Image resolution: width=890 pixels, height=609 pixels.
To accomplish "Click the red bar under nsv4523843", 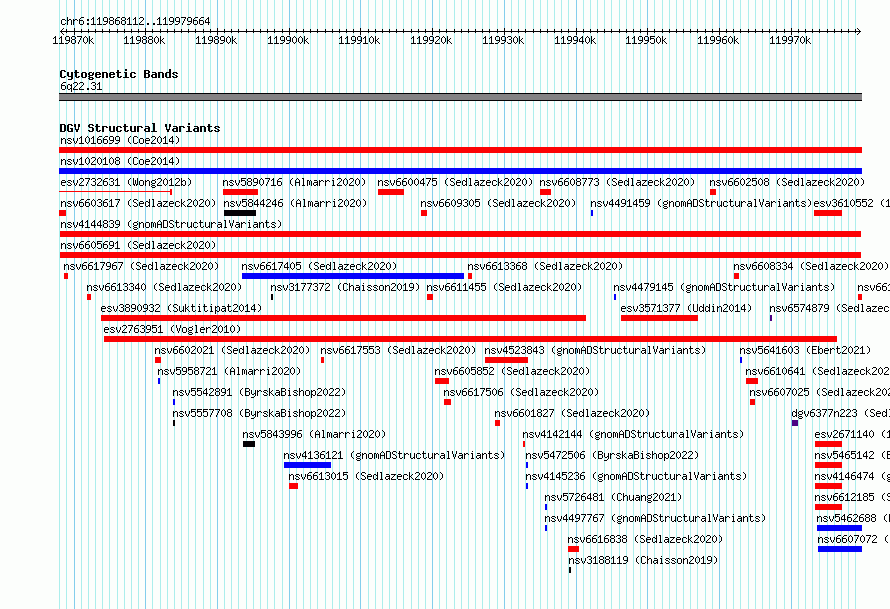I will click(506, 360).
